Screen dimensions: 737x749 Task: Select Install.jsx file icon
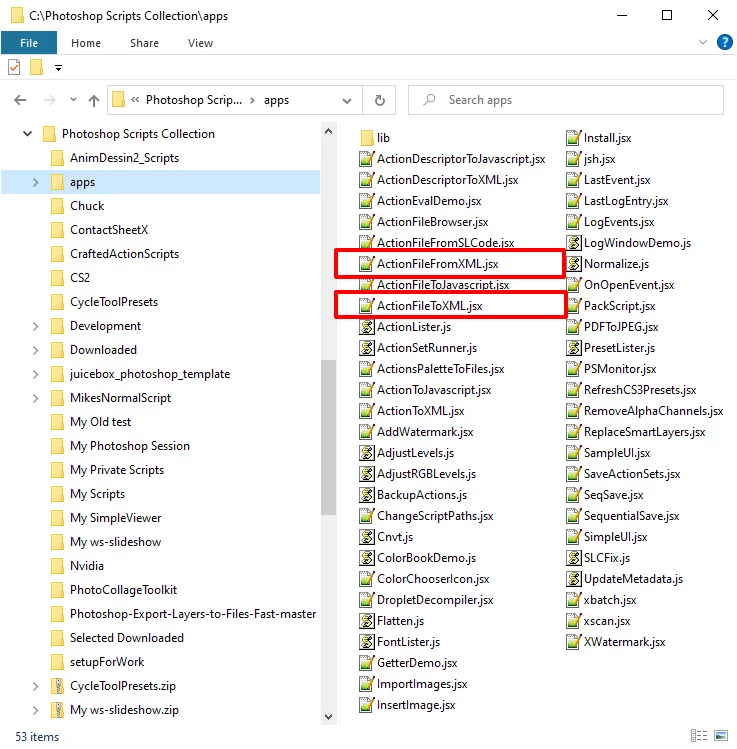pos(573,138)
